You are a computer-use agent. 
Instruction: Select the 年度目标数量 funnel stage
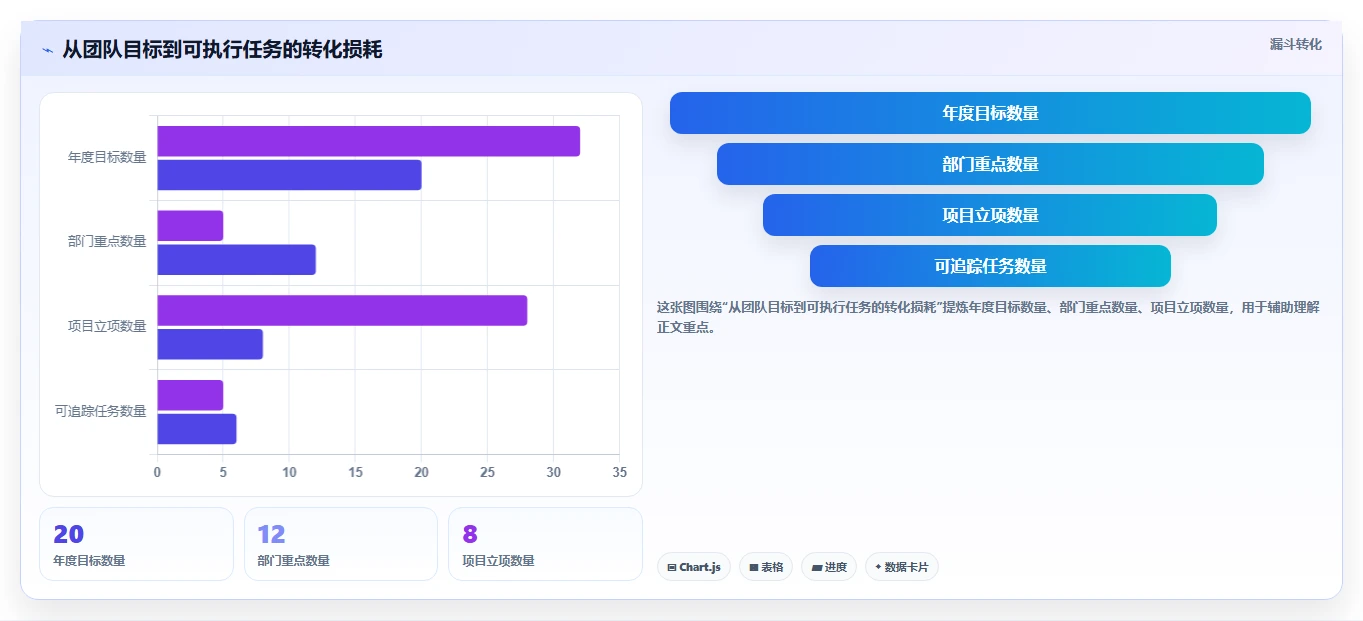(x=990, y=113)
